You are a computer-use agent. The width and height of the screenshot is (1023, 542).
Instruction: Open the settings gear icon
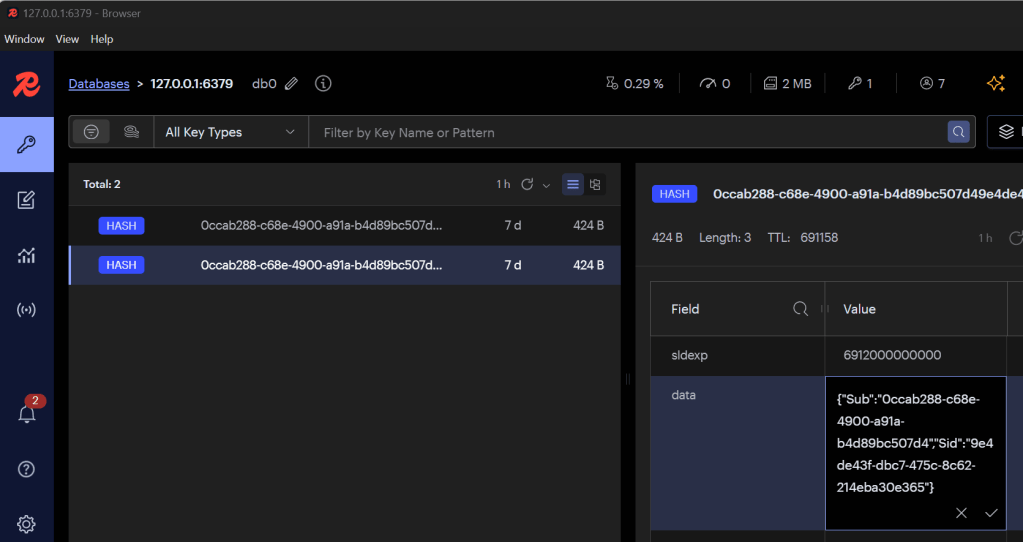click(27, 523)
